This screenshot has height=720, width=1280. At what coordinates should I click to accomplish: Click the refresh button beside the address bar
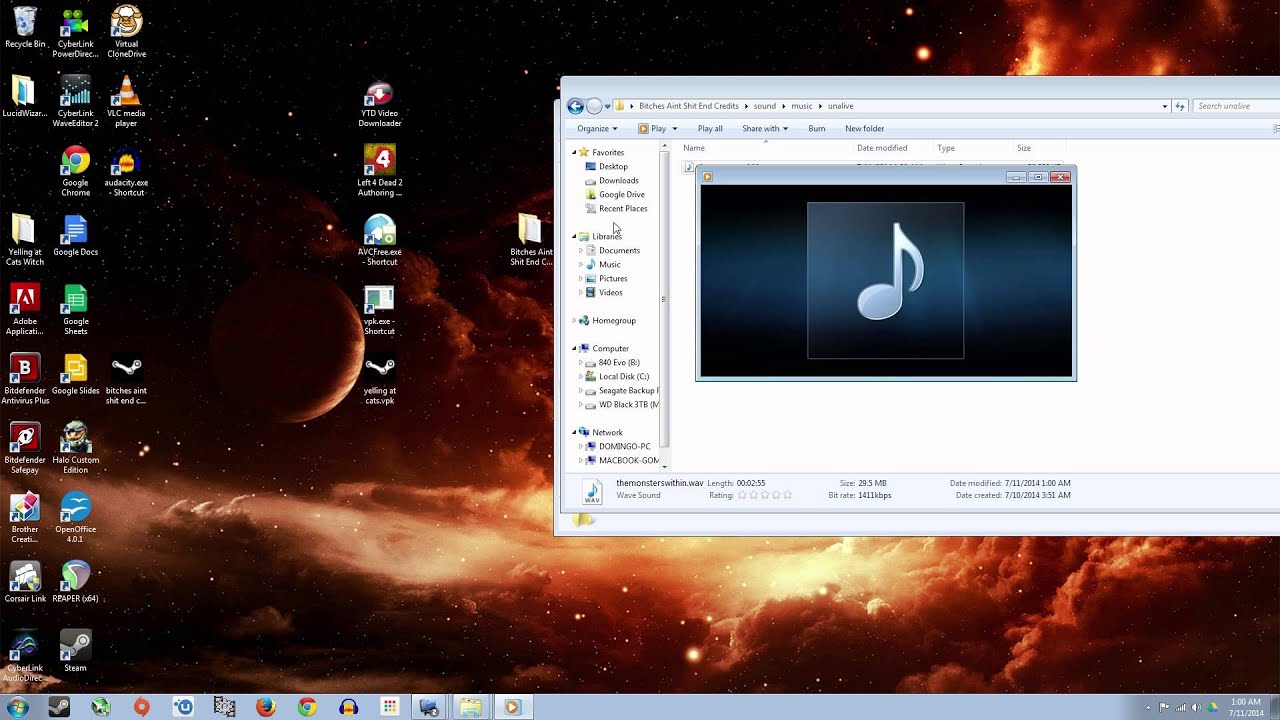[x=1180, y=106]
